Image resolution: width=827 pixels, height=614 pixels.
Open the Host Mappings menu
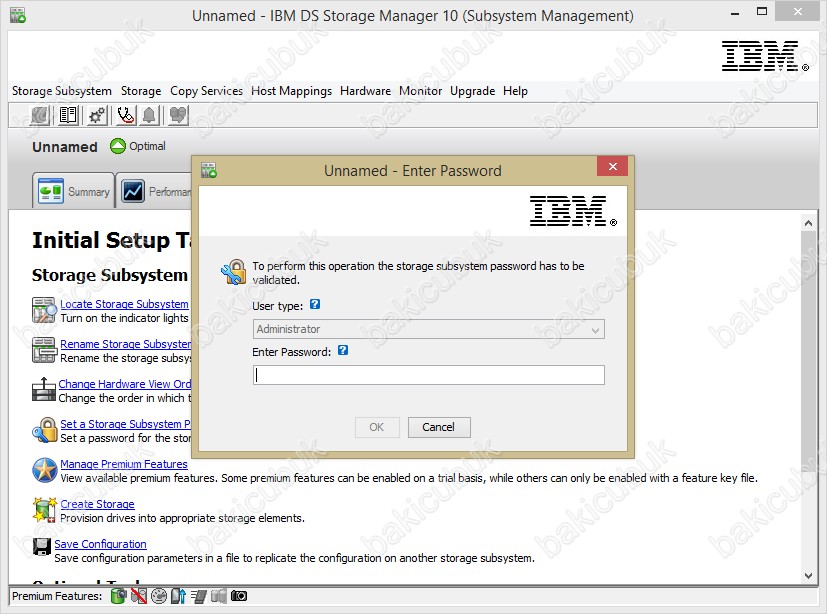click(291, 91)
